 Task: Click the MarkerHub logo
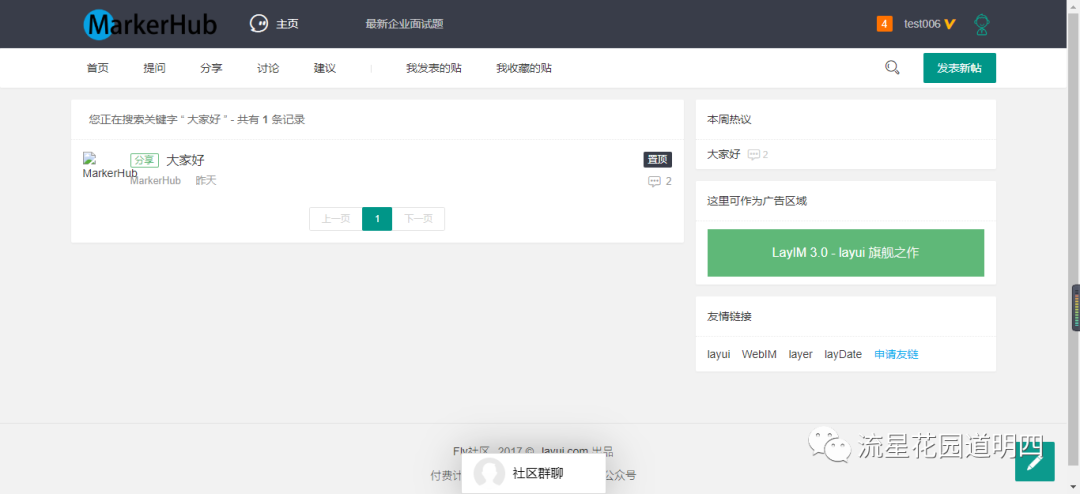[150, 24]
